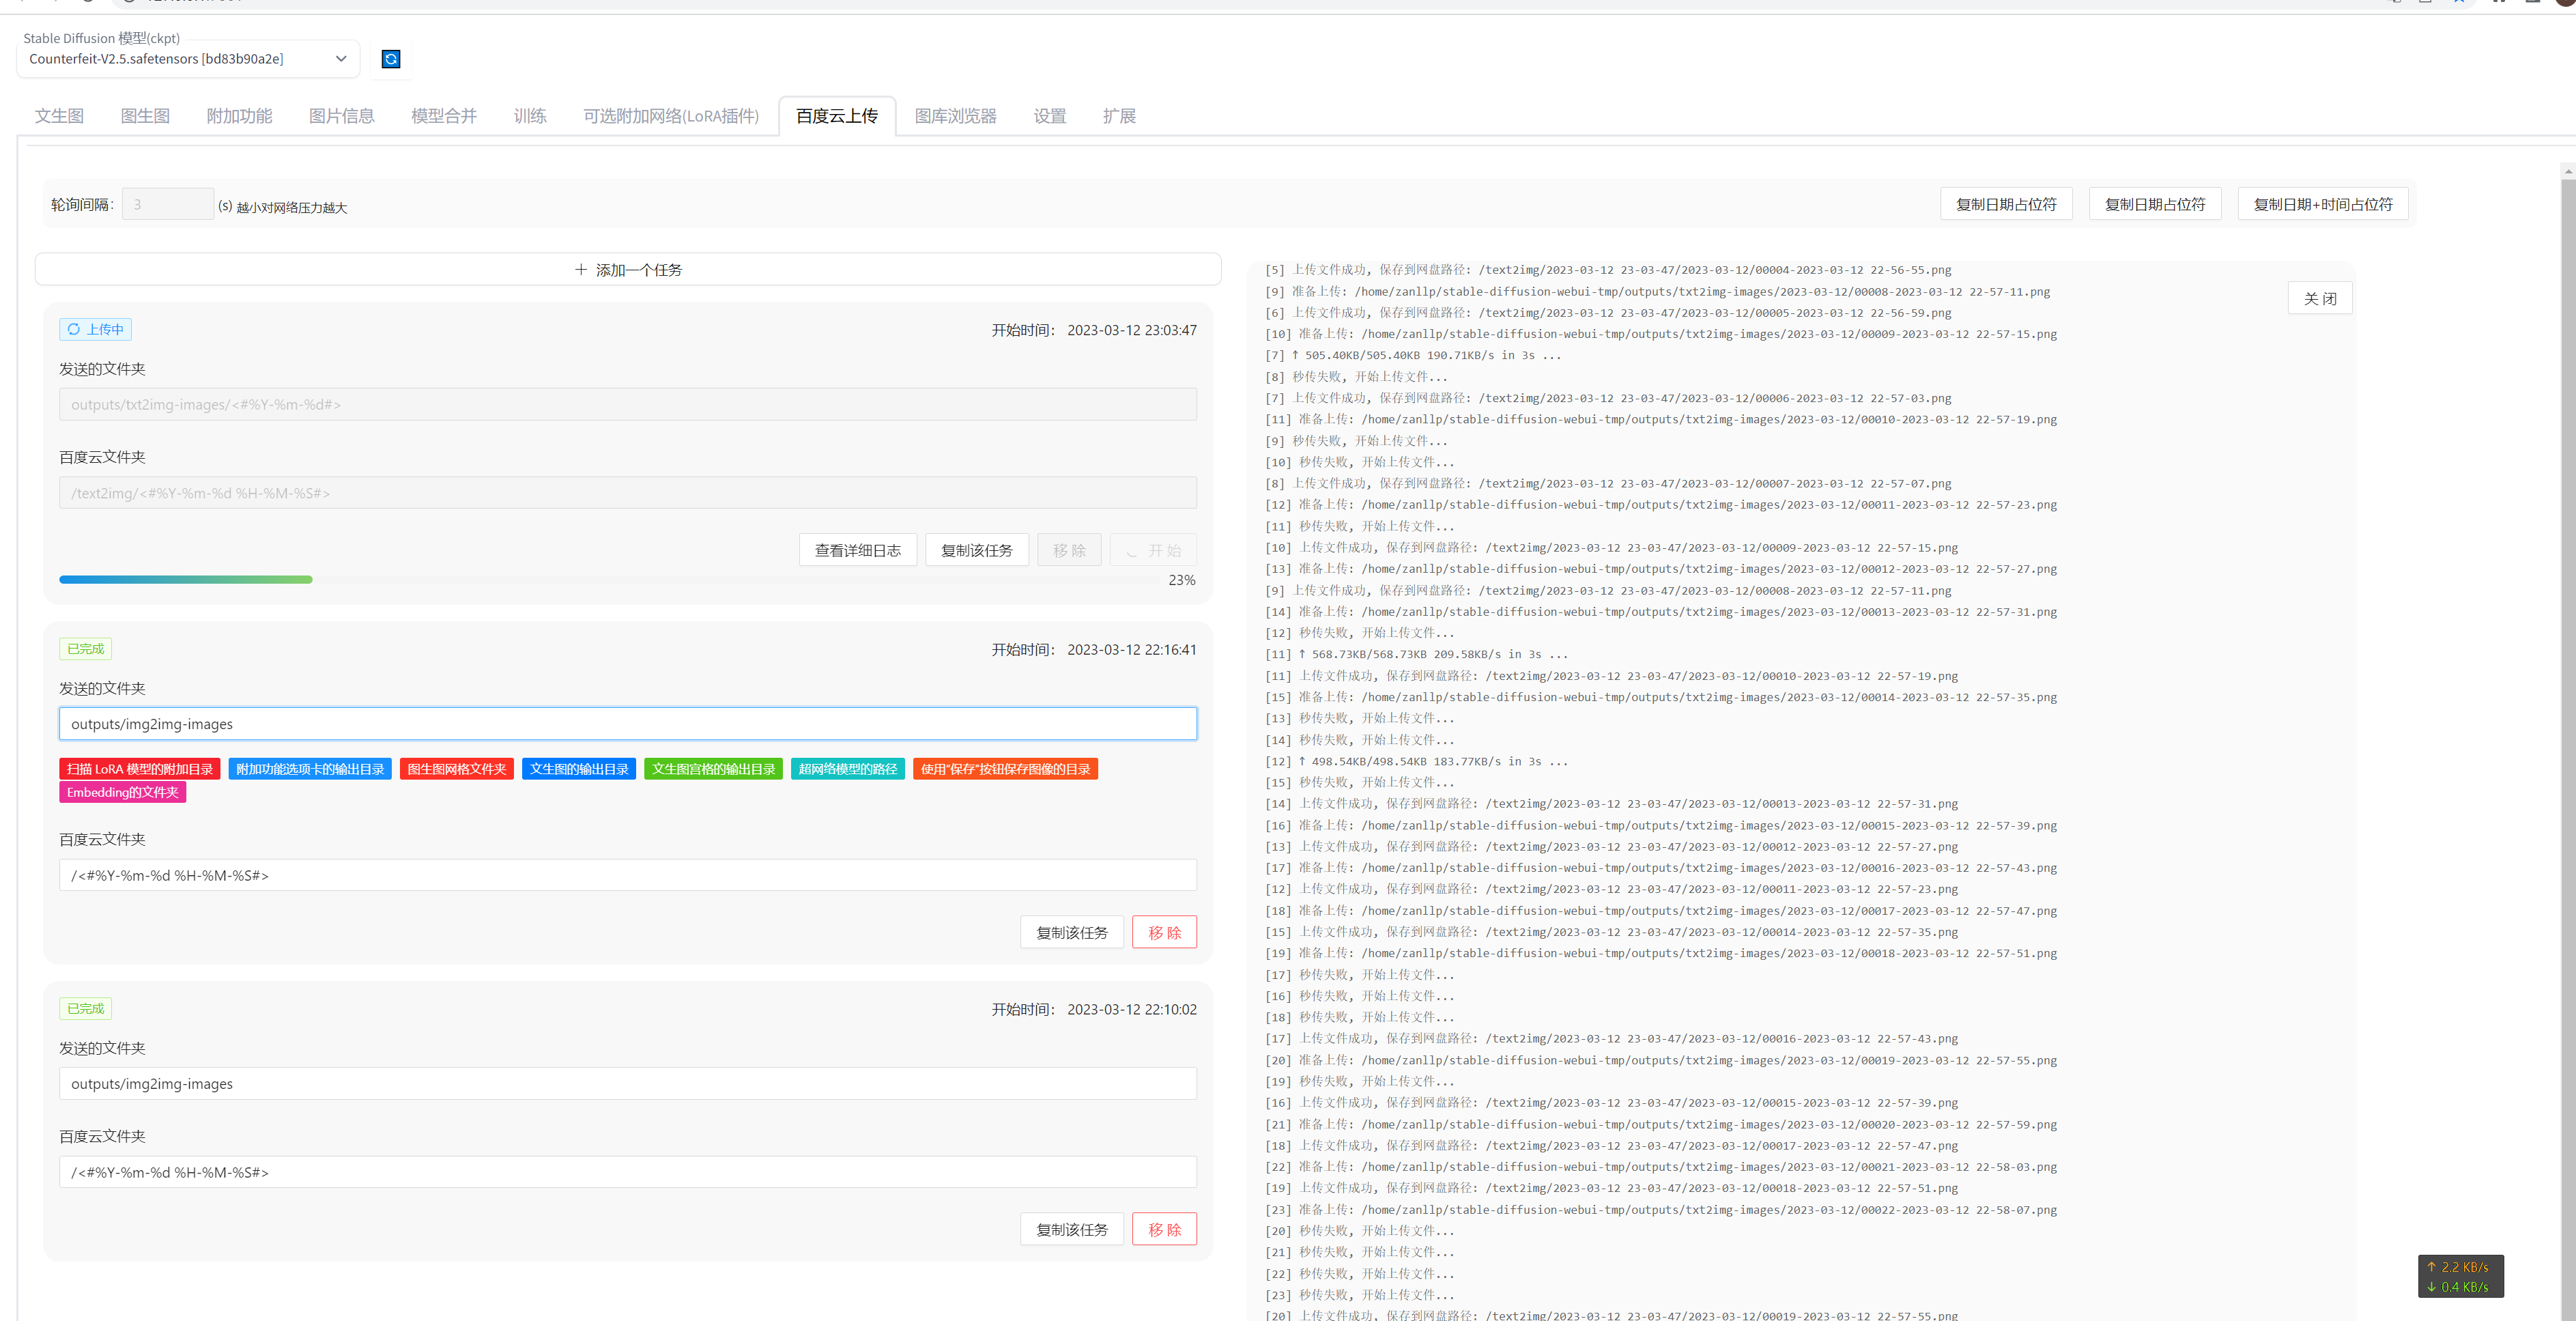Go to the 可选附加网络(LoRA插件) tab

670,116
